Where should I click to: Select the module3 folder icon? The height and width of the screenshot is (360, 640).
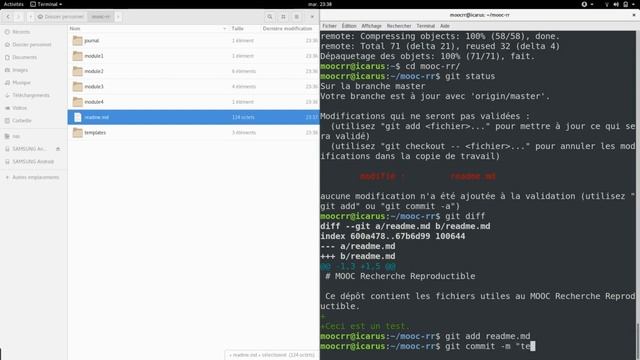click(78, 87)
